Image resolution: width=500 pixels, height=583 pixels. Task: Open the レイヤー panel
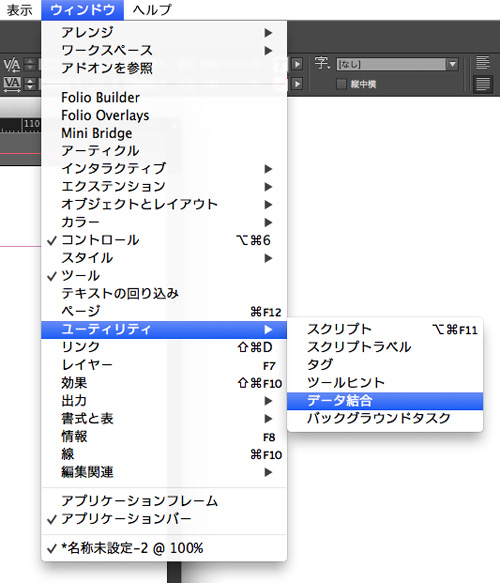(x=164, y=365)
